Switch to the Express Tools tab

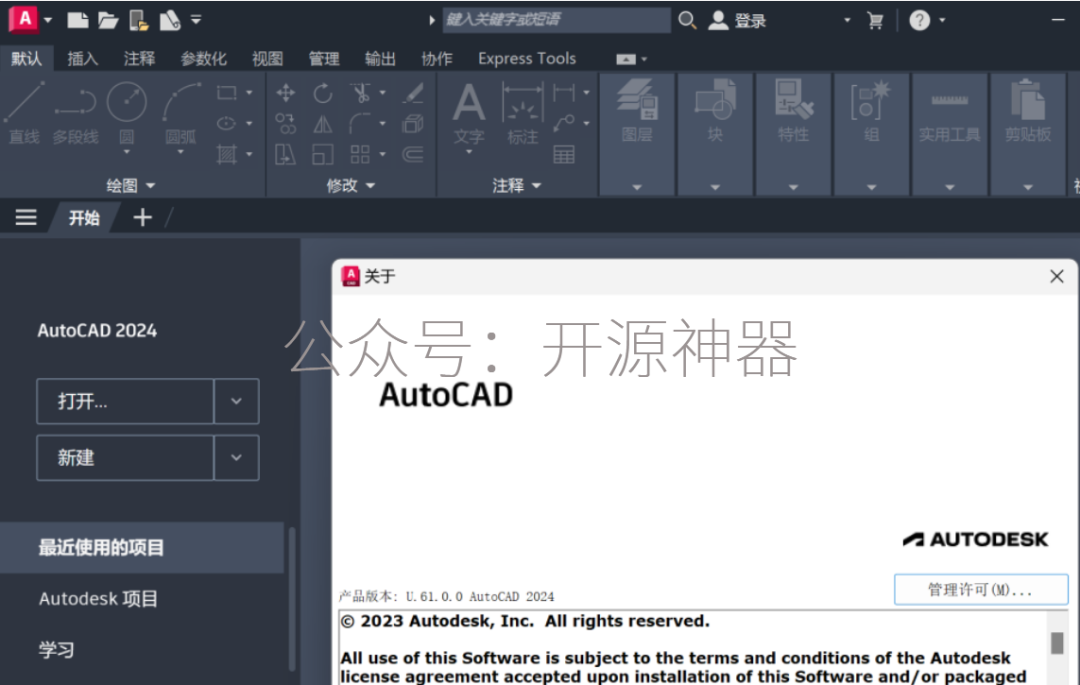(527, 59)
